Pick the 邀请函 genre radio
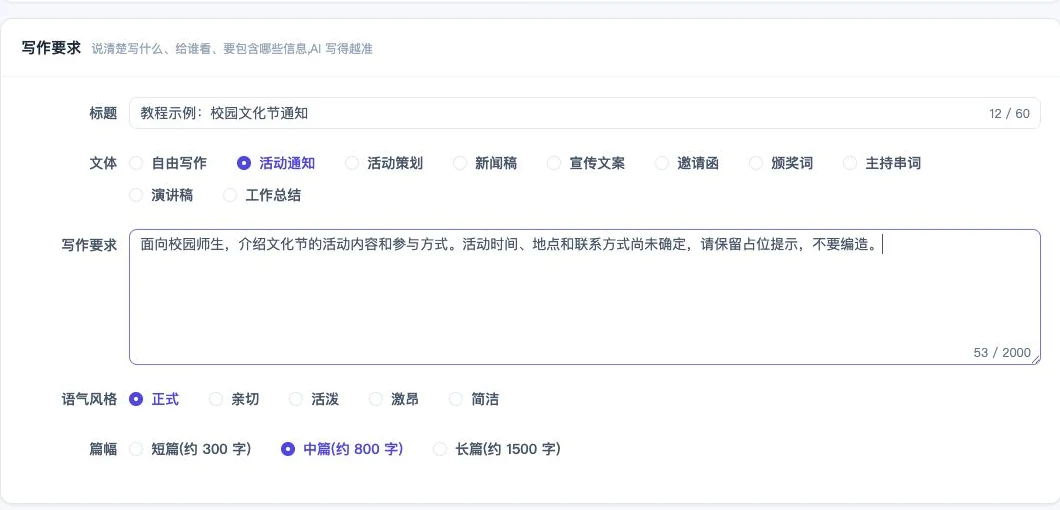This screenshot has width=1060, height=510. [x=687, y=163]
